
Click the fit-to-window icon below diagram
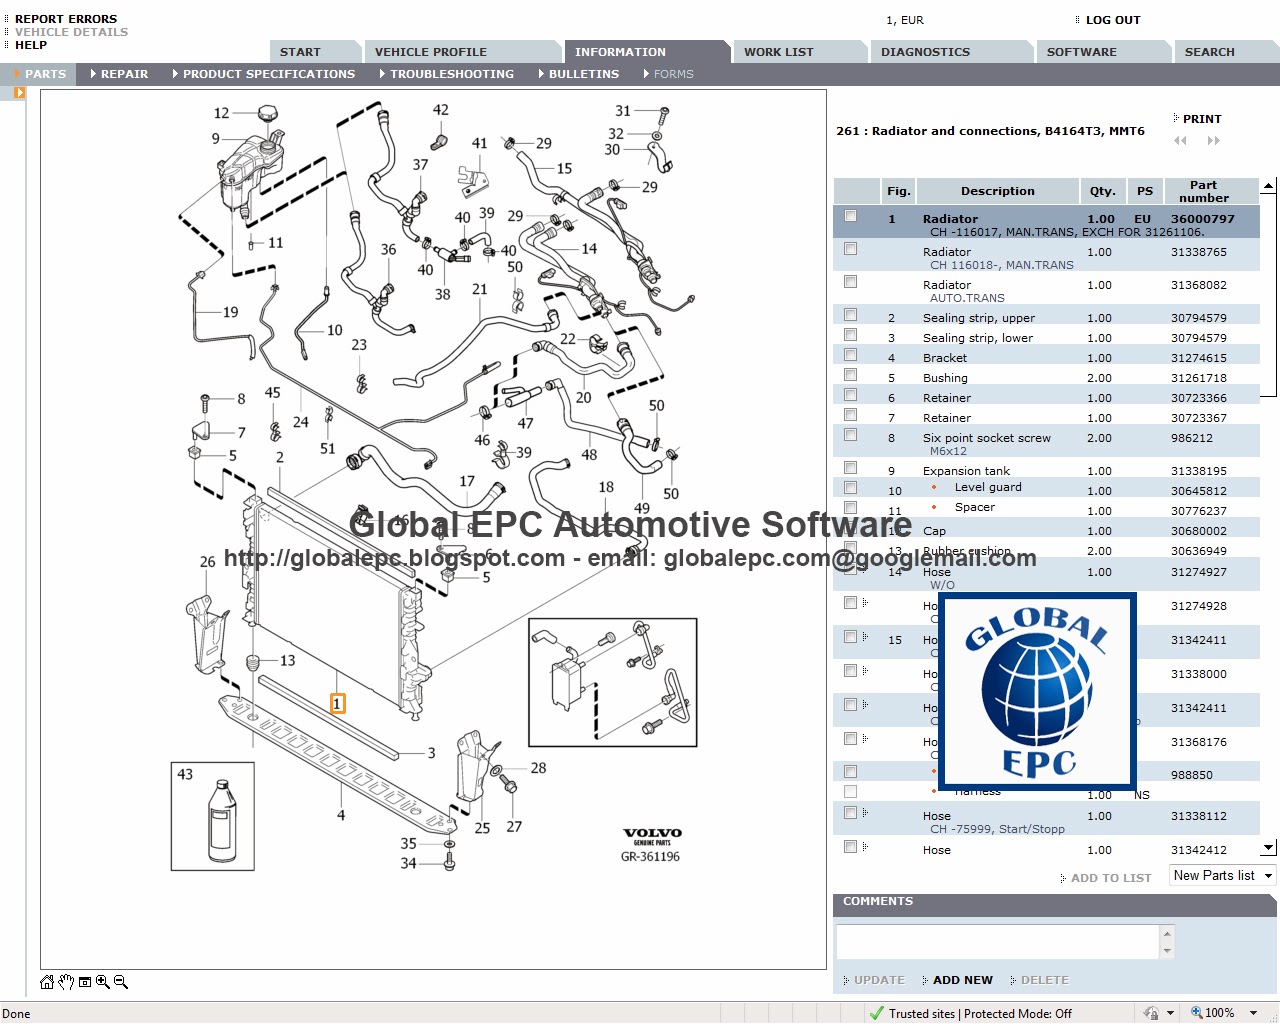click(x=85, y=982)
